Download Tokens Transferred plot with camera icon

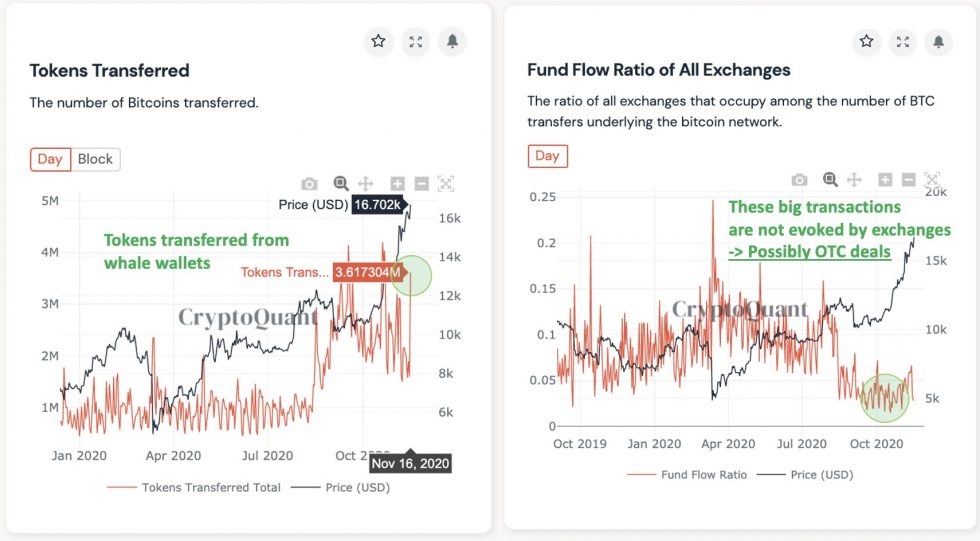point(310,184)
